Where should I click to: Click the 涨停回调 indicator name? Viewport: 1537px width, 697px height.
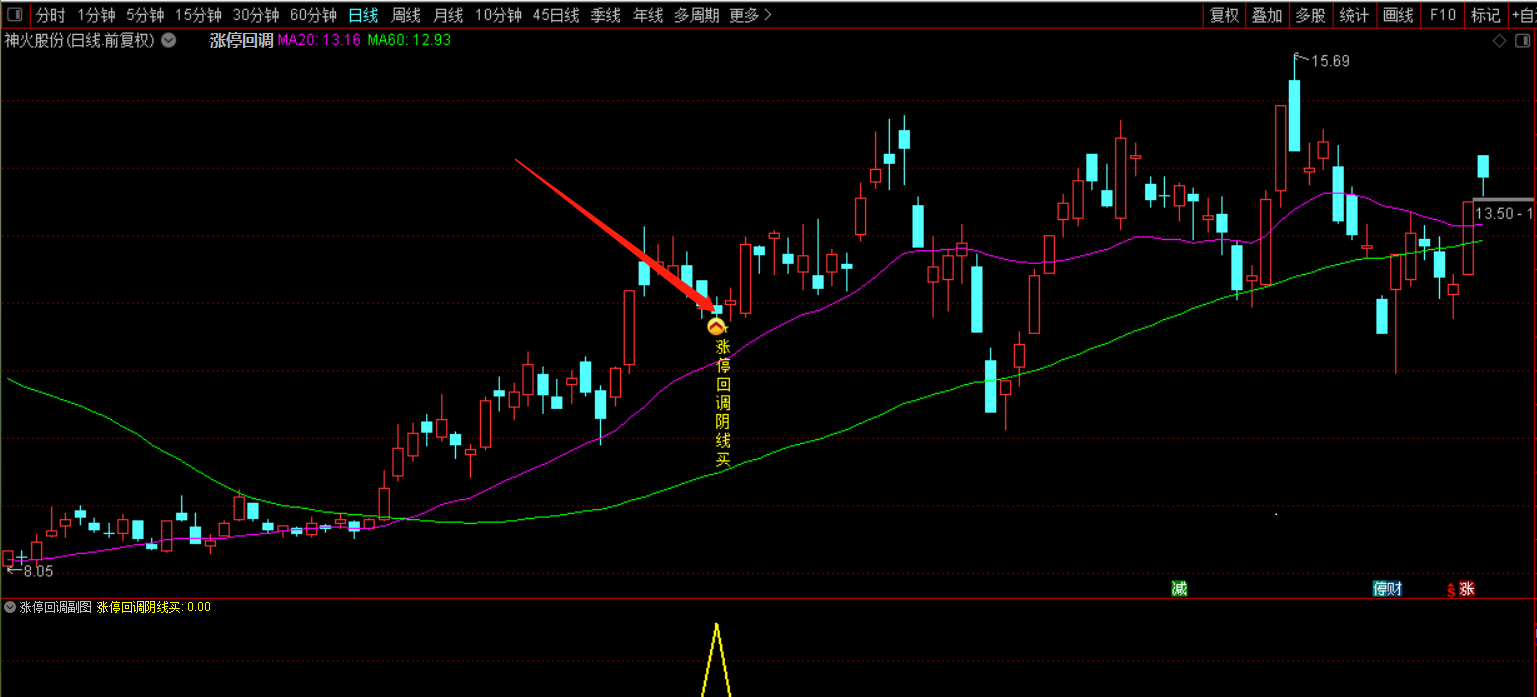tap(241, 41)
